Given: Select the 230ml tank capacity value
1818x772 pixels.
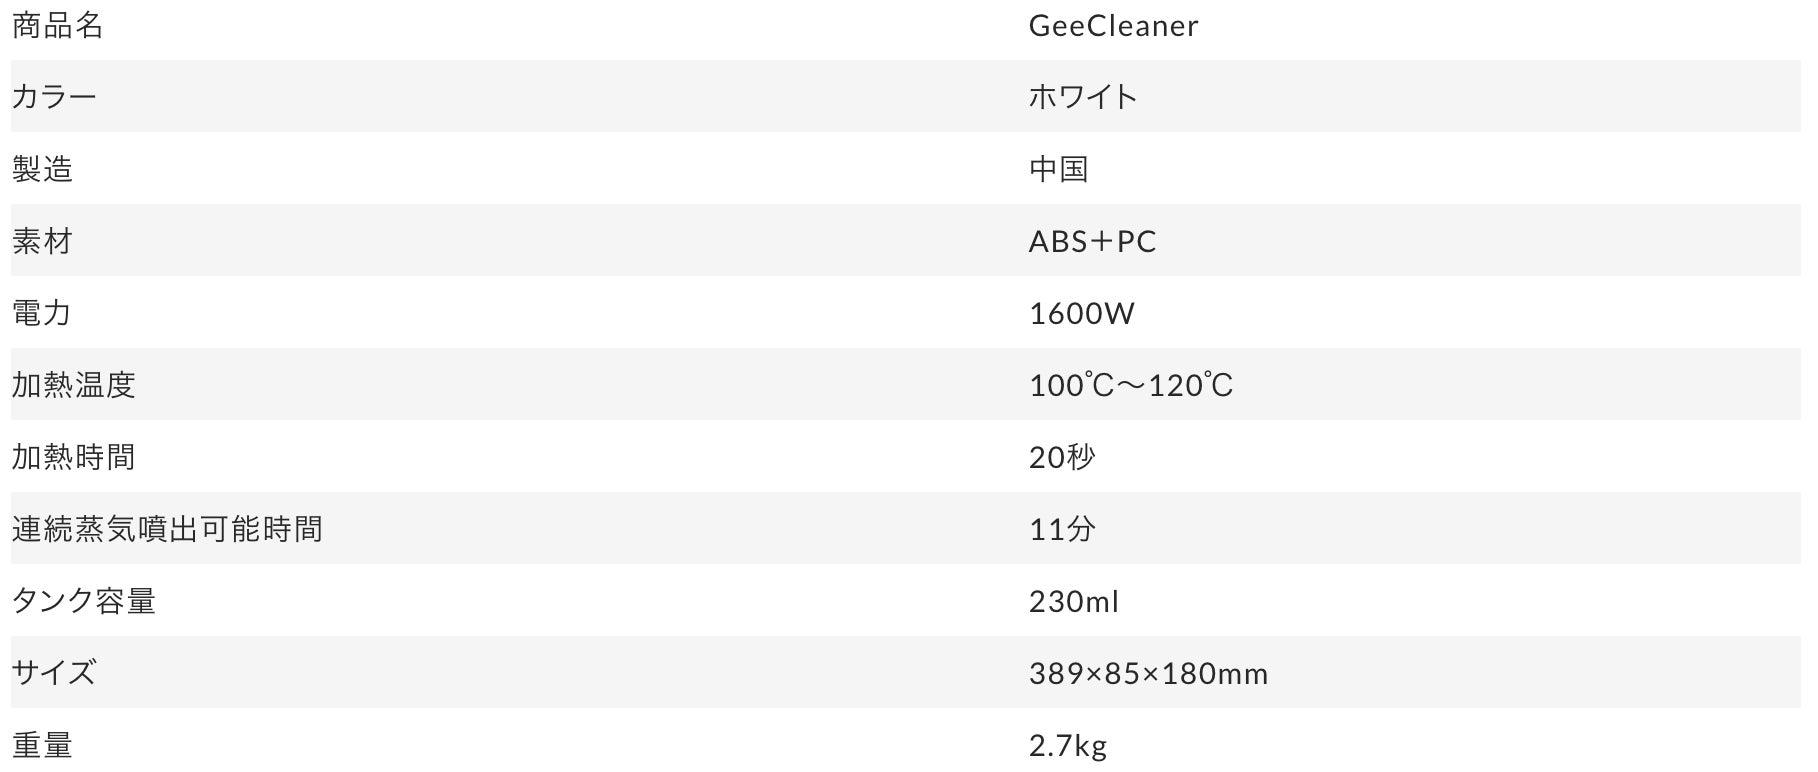Looking at the screenshot, I should [x=1074, y=601].
